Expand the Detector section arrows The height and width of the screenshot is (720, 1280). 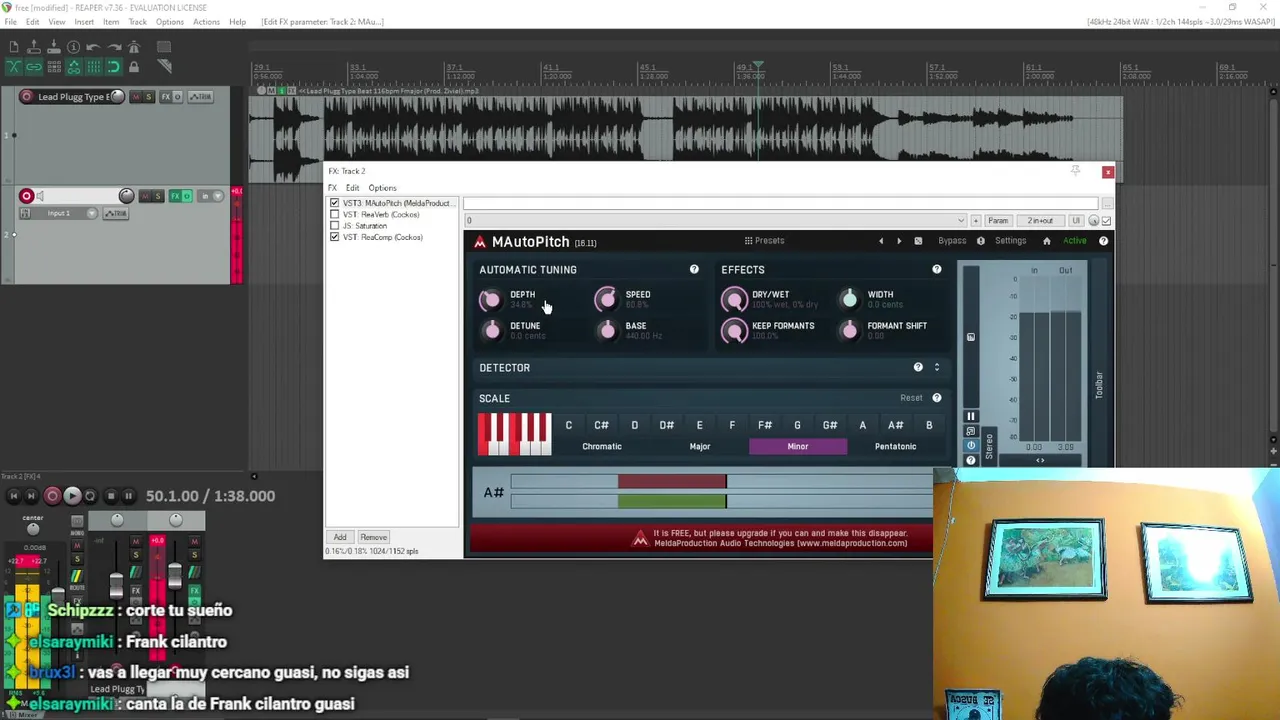[937, 368]
